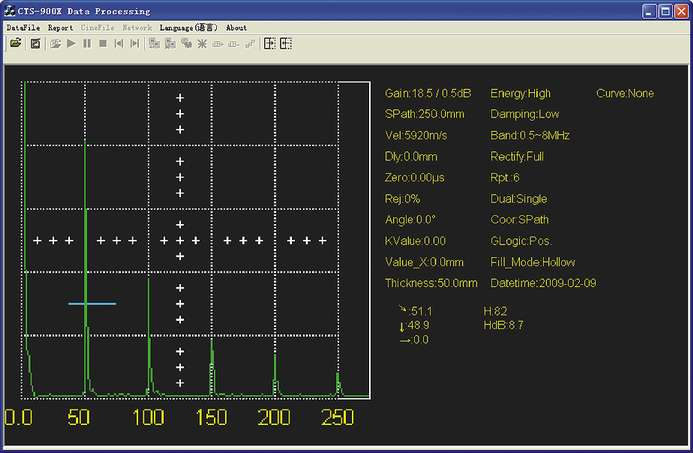Click the dB+ gain increase icon
Screen dimensions: 693x453
217,44
